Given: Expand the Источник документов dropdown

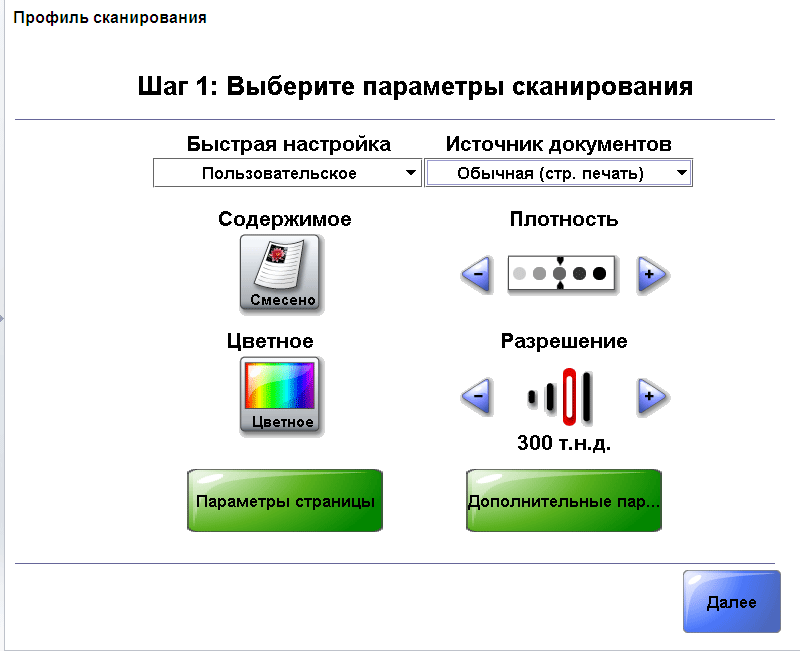Looking at the screenshot, I should (559, 174).
